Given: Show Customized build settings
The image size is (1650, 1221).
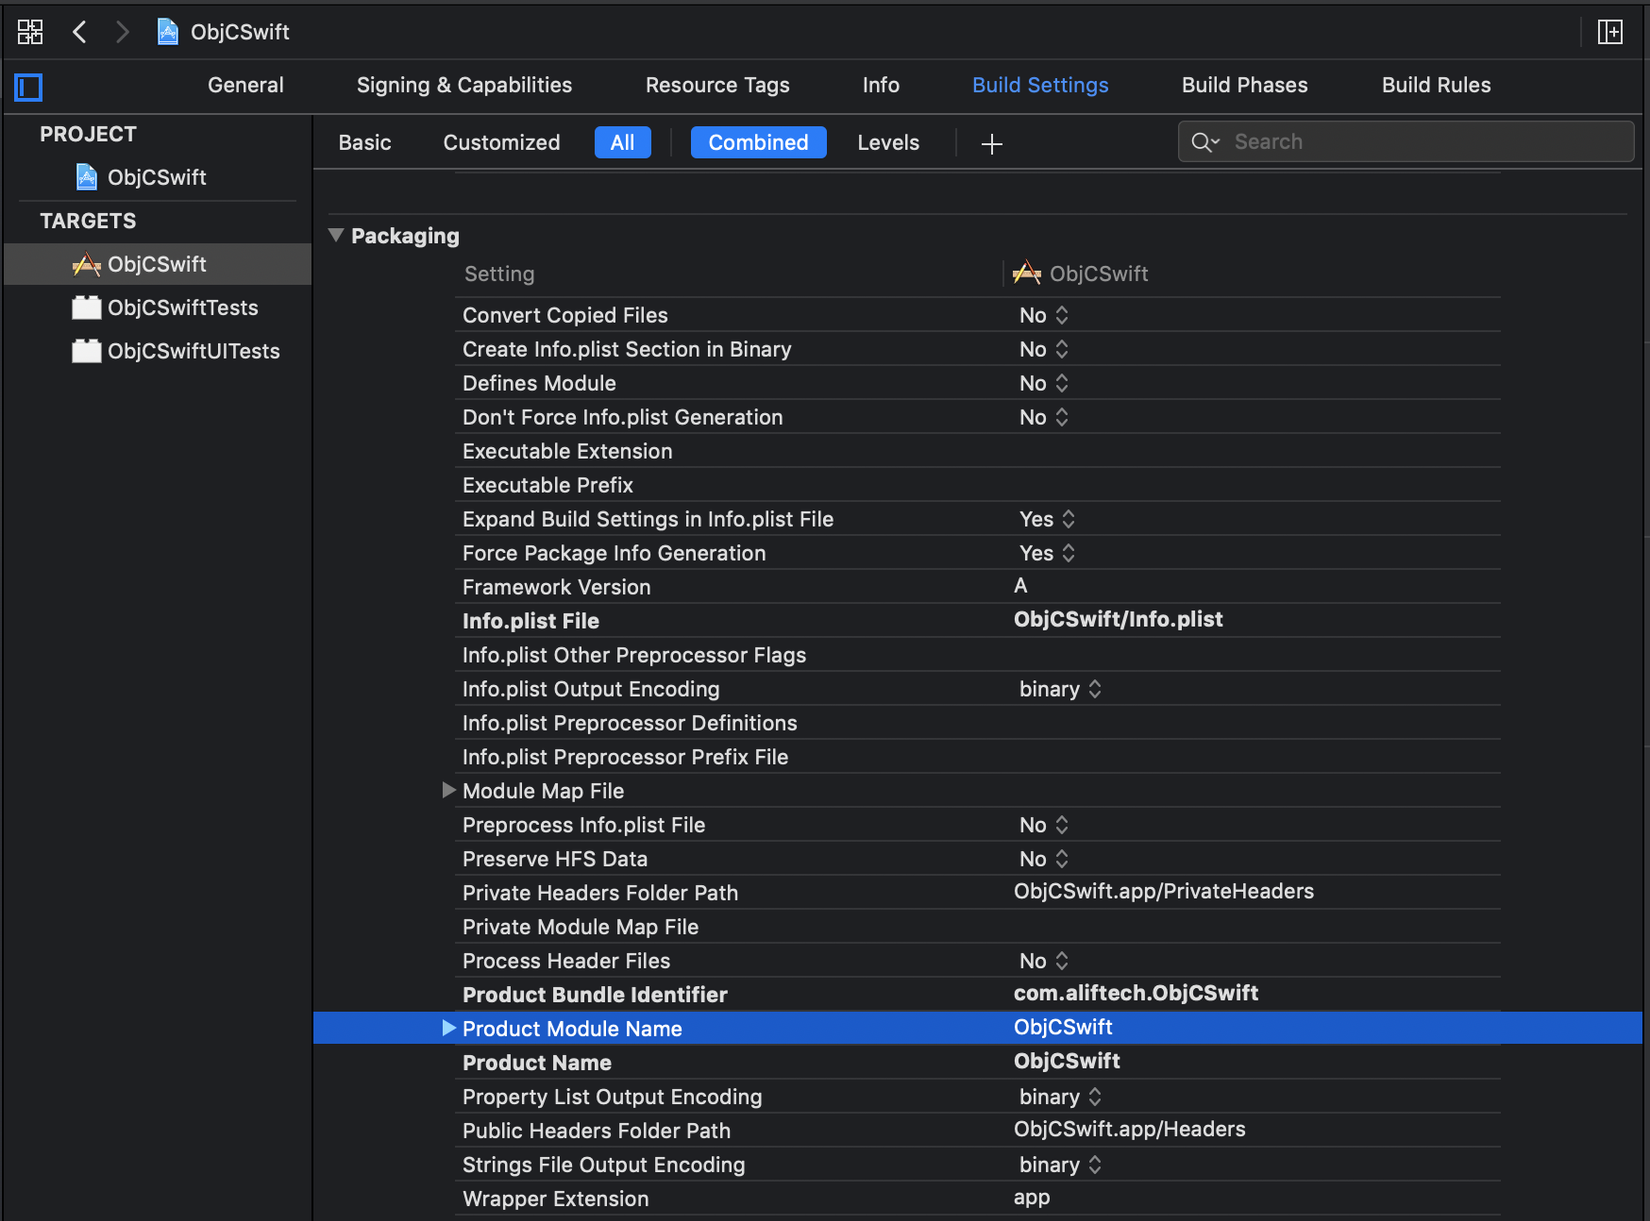Looking at the screenshot, I should (501, 143).
